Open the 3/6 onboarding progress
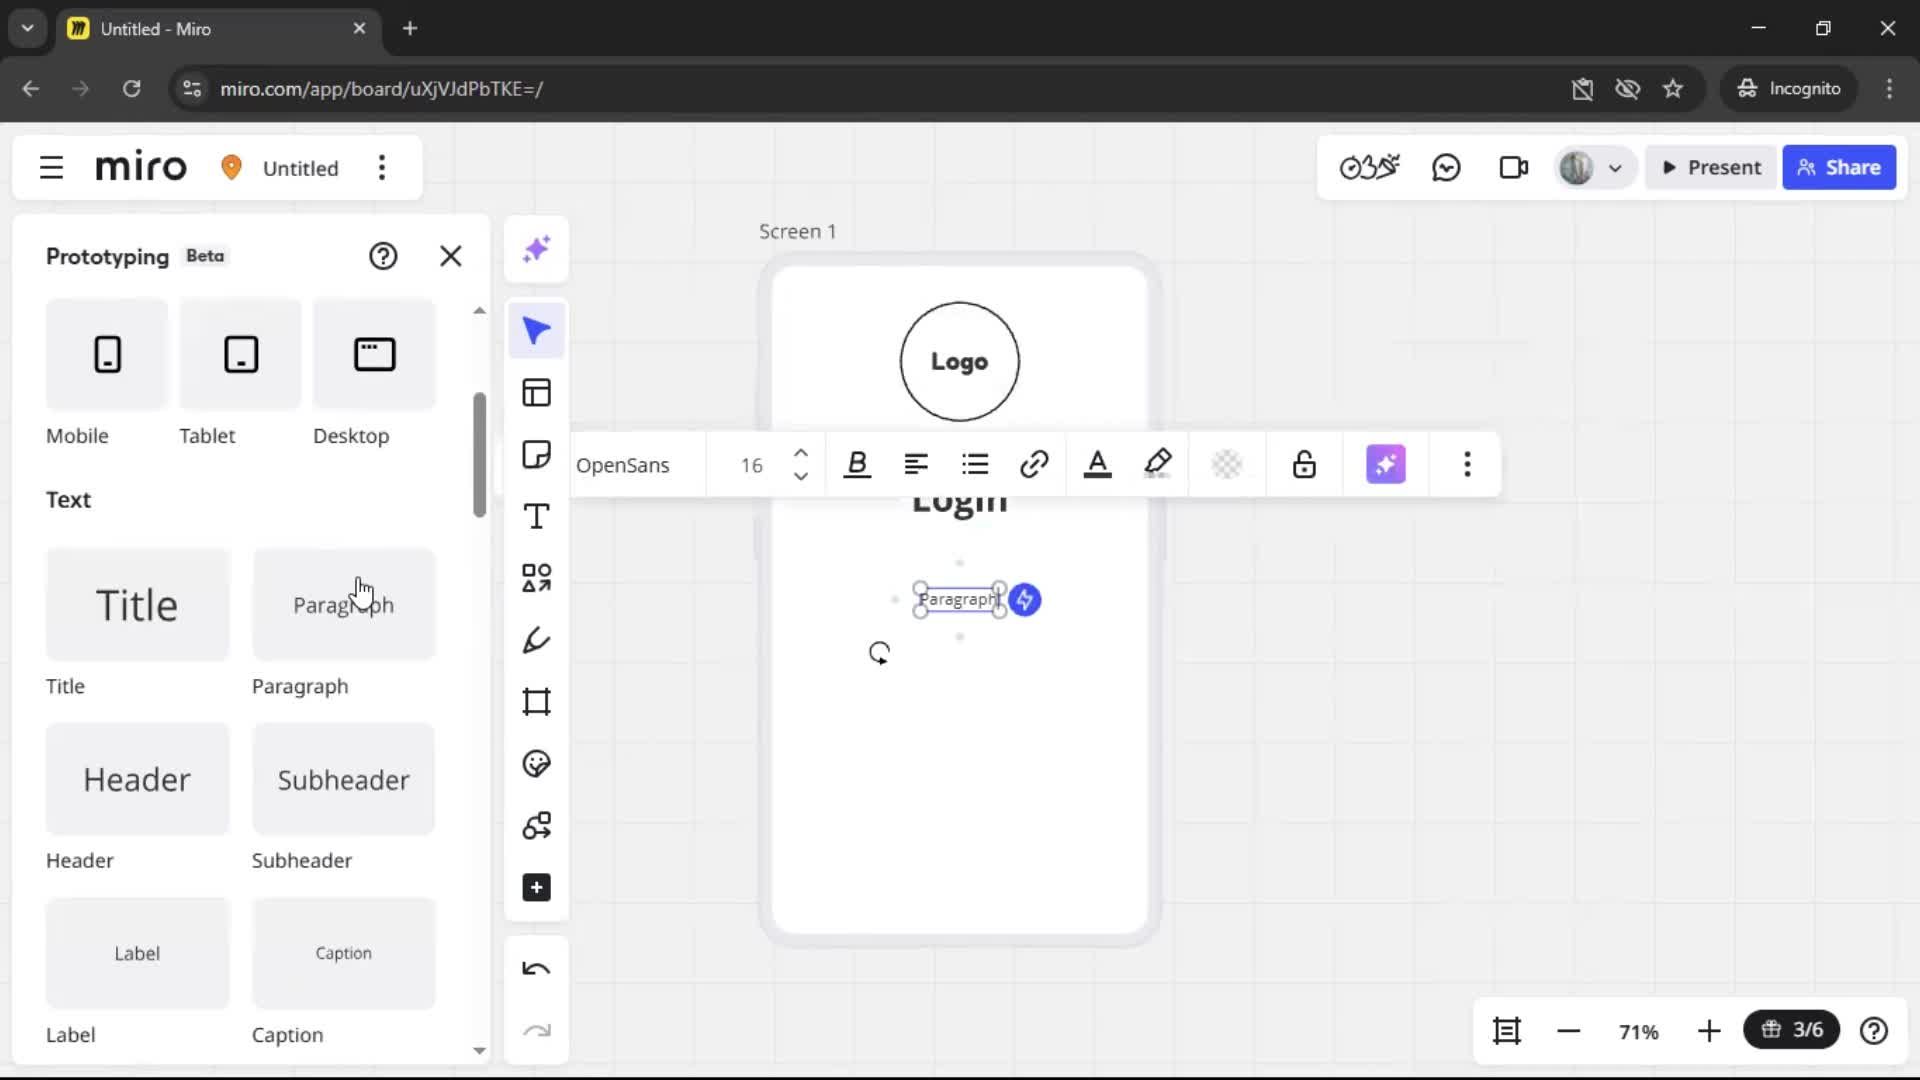This screenshot has height=1080, width=1920. [1792, 1030]
